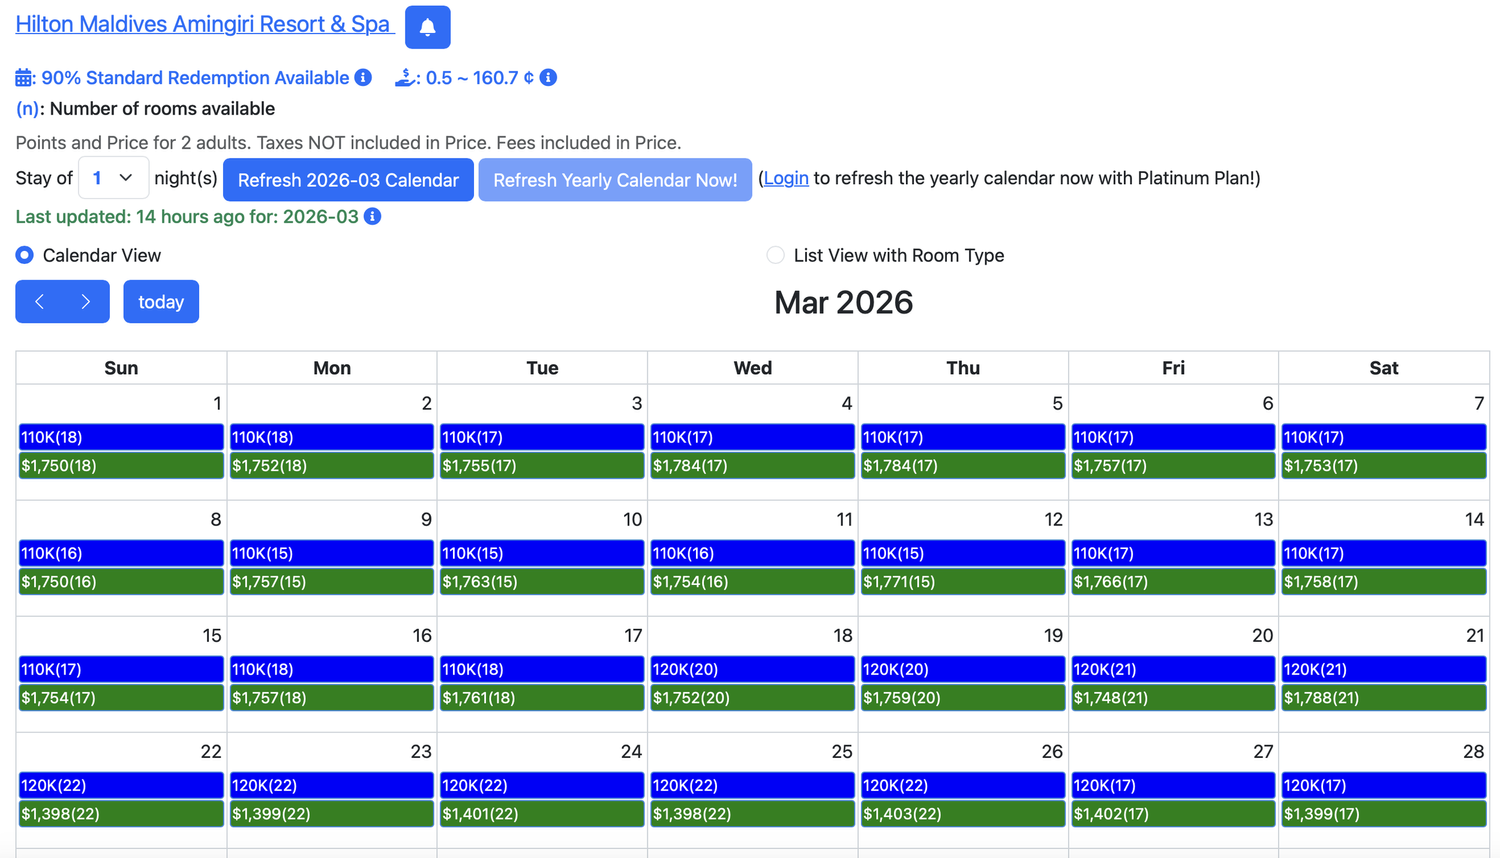Jump to today in the calendar
Viewport: 1500px width, 858px height.
[x=161, y=302]
